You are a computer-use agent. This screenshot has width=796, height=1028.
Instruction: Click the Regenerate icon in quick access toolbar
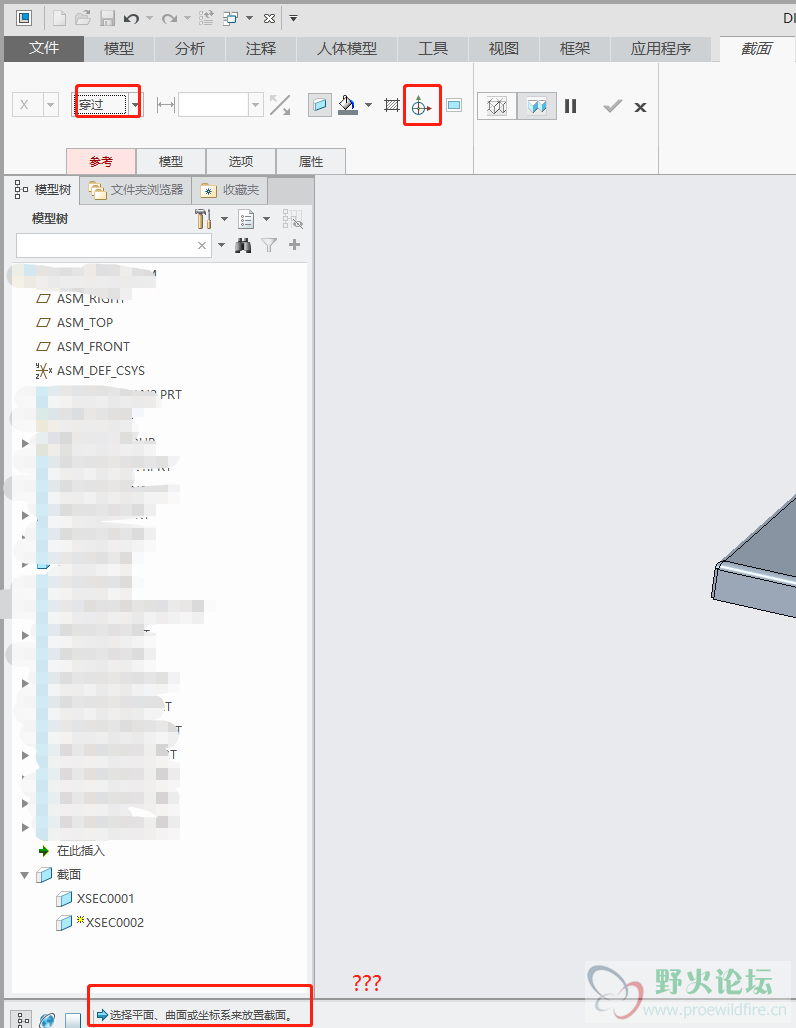click(206, 18)
